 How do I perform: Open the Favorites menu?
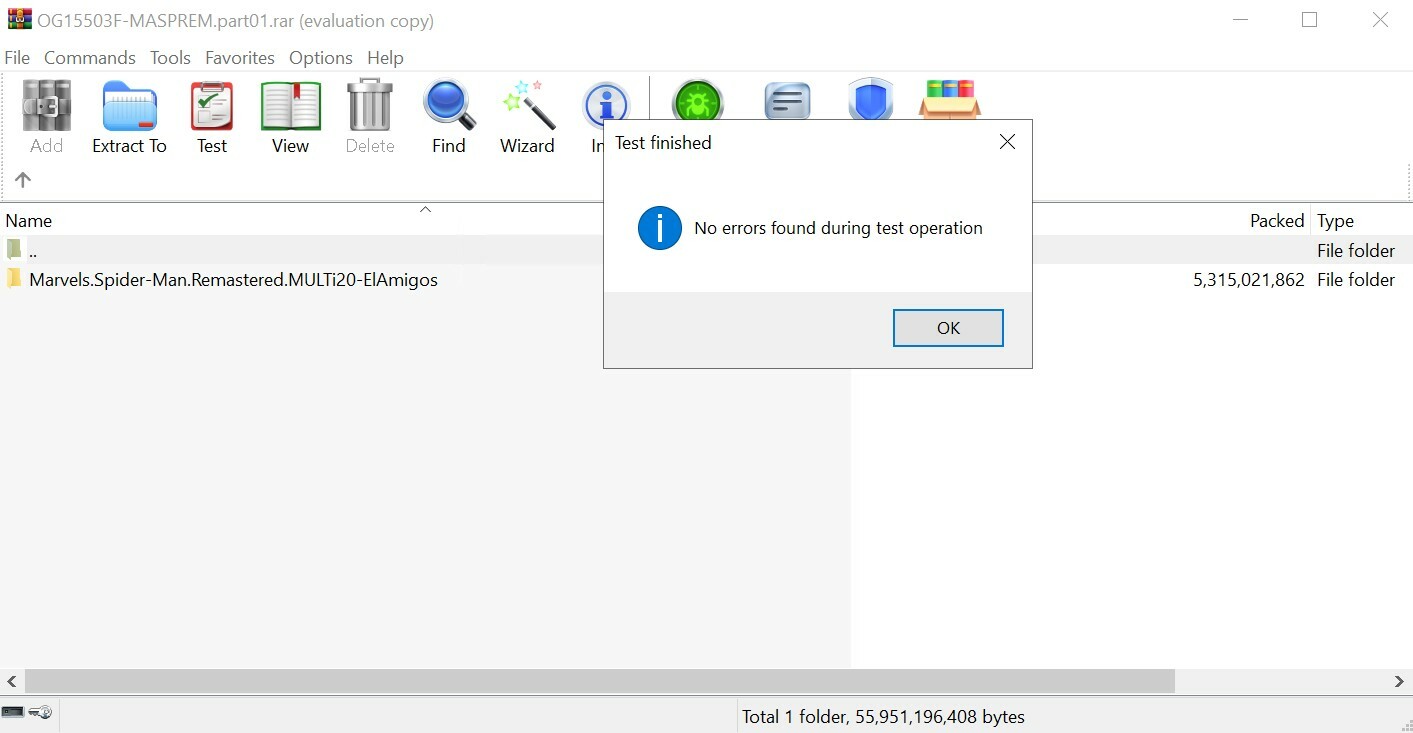[240, 58]
